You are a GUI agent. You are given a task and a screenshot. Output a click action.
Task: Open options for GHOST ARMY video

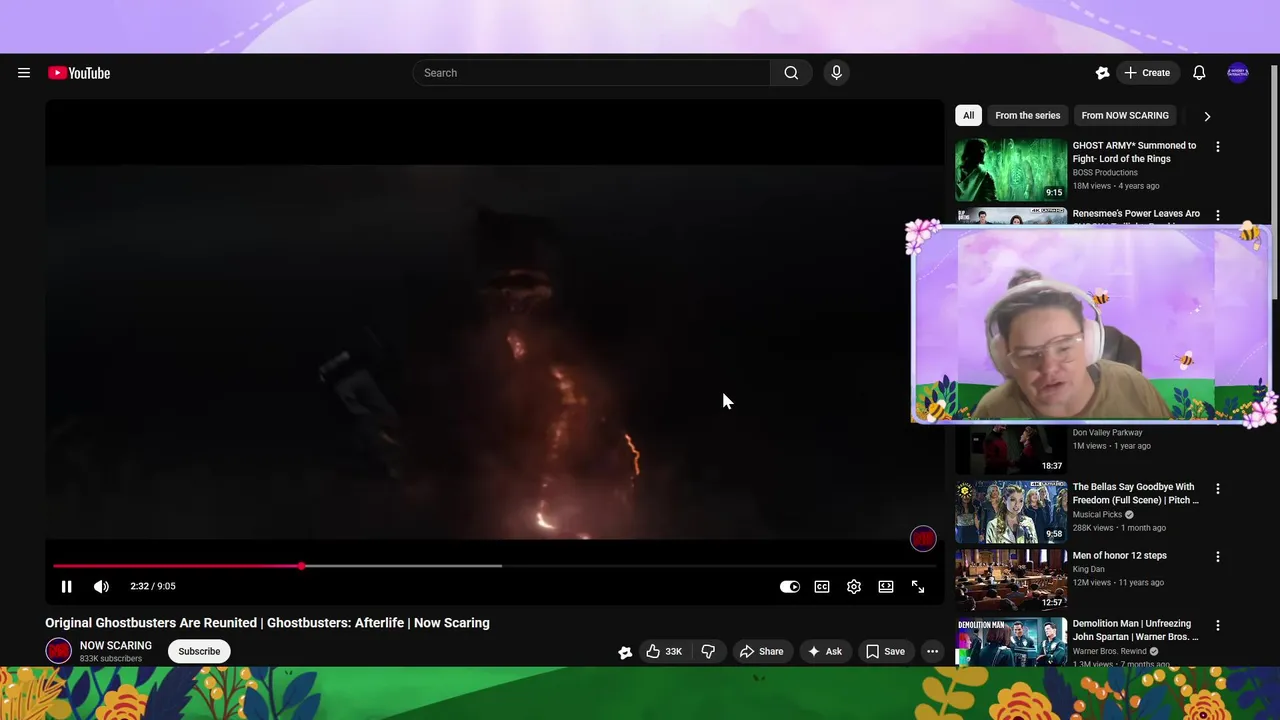[1217, 147]
